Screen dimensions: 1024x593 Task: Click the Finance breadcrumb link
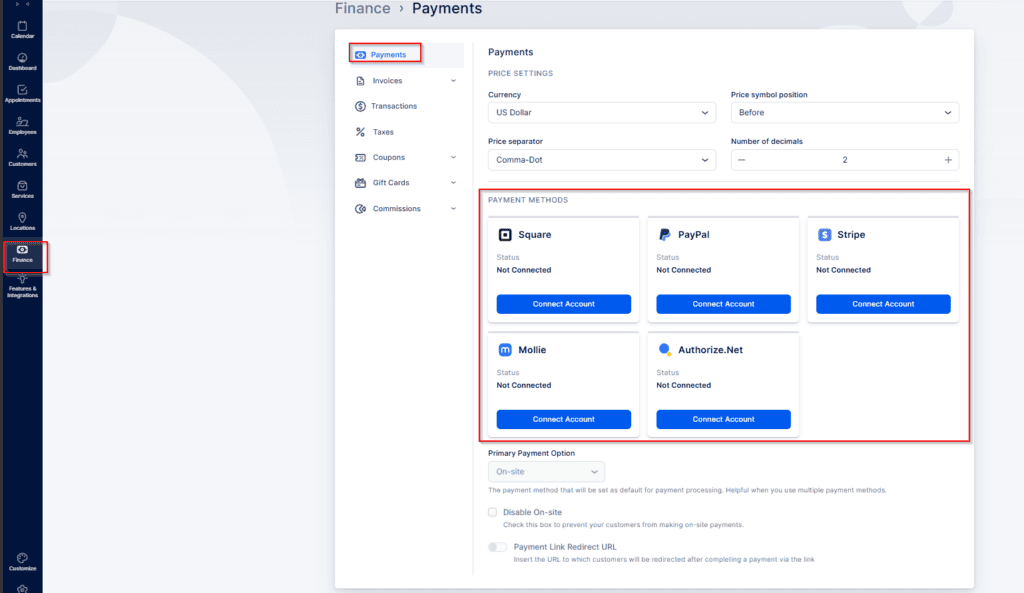[x=362, y=8]
